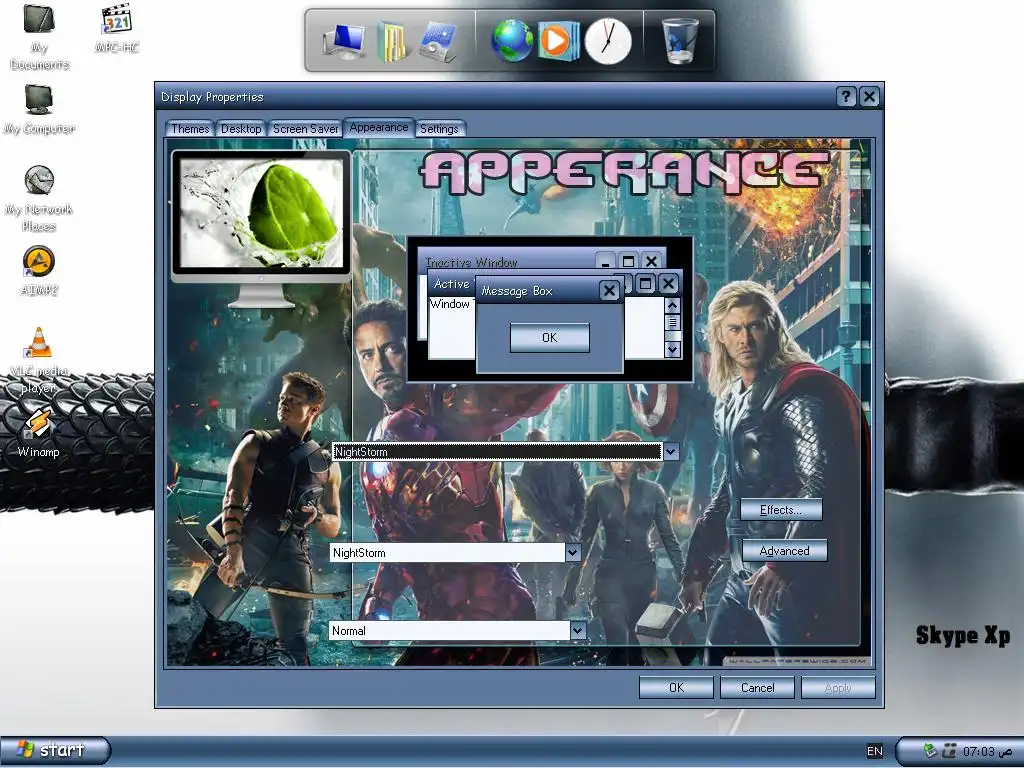Open the Start menu
This screenshot has width=1024, height=768.
(x=54, y=750)
